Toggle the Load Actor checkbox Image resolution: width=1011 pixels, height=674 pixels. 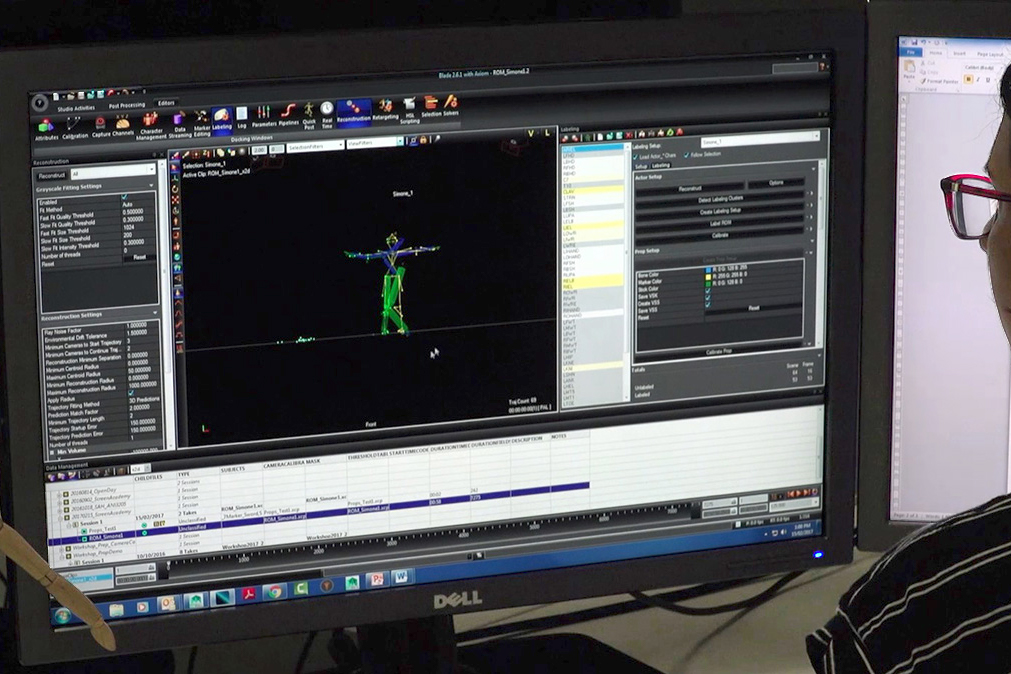636,155
